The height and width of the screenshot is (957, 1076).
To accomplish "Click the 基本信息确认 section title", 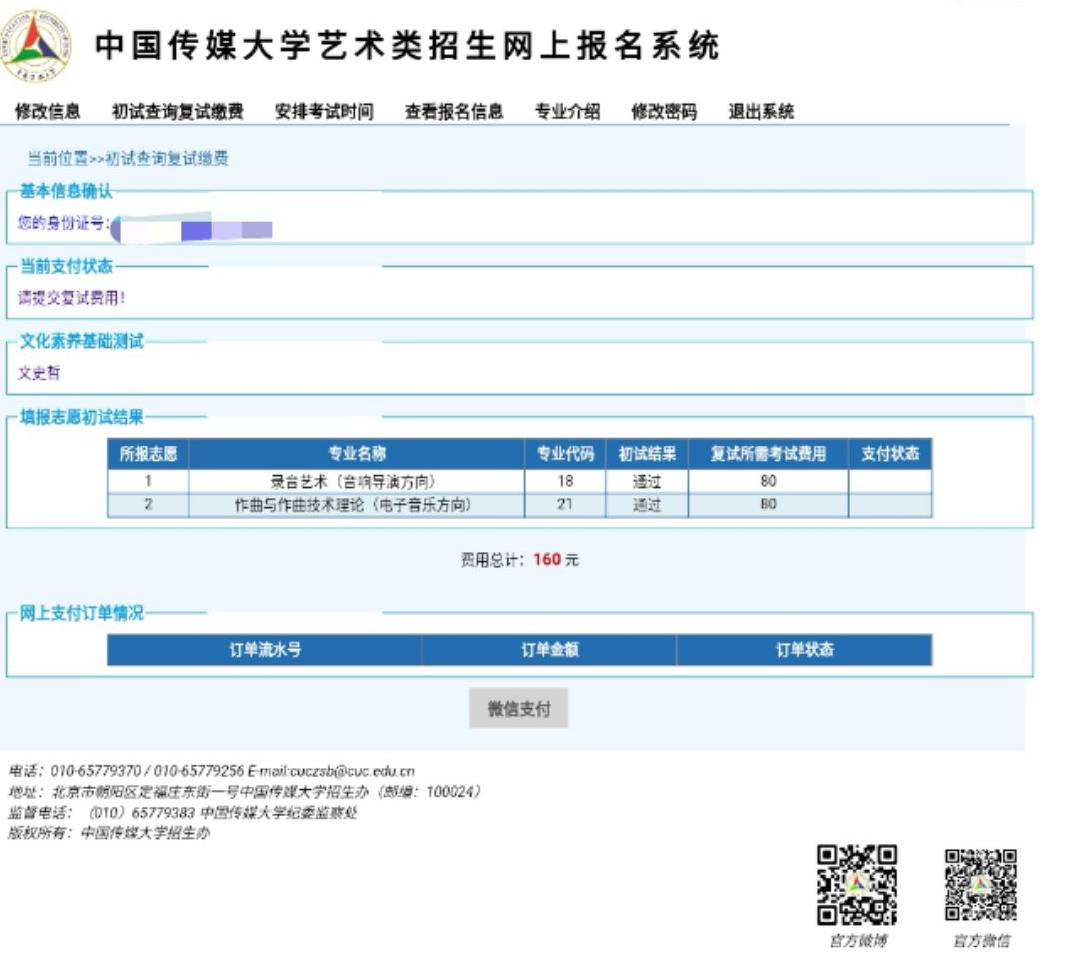I will click(66, 191).
